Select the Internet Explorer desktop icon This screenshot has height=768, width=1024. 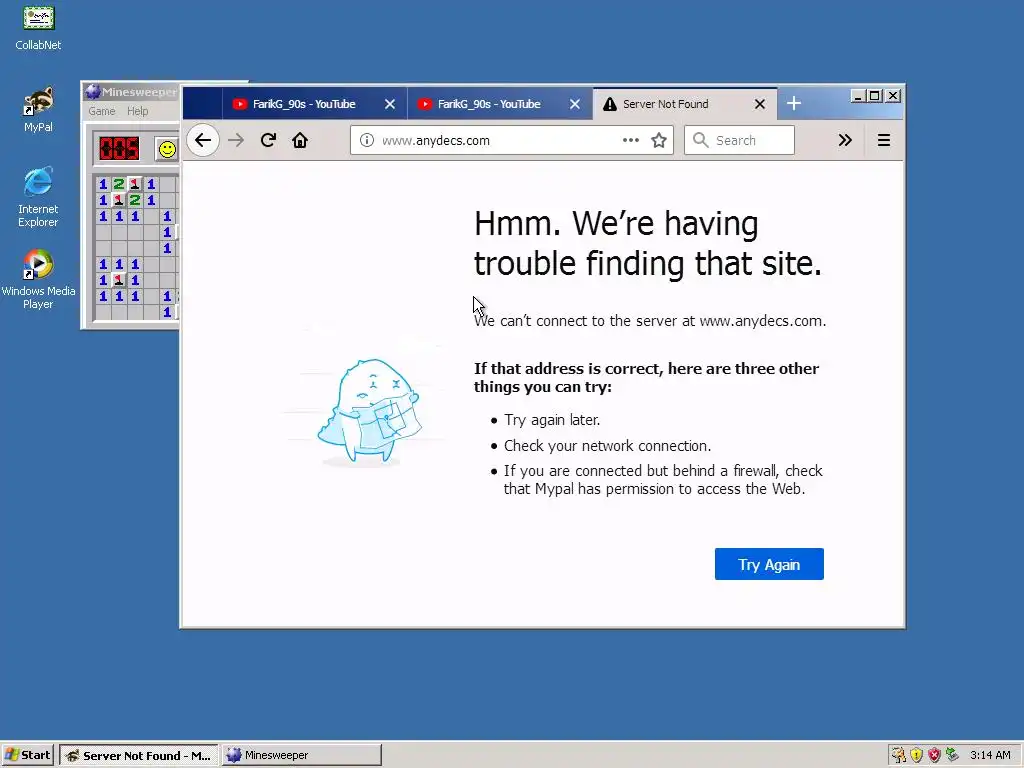tap(38, 197)
